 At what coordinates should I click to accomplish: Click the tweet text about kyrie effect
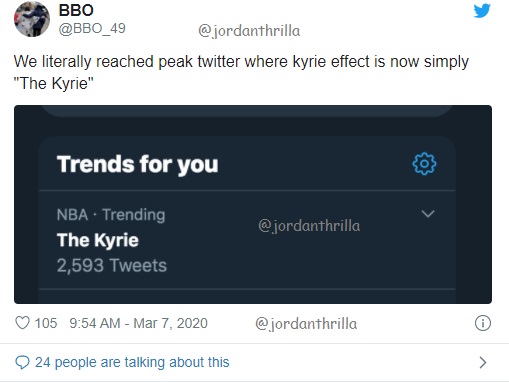(x=241, y=72)
